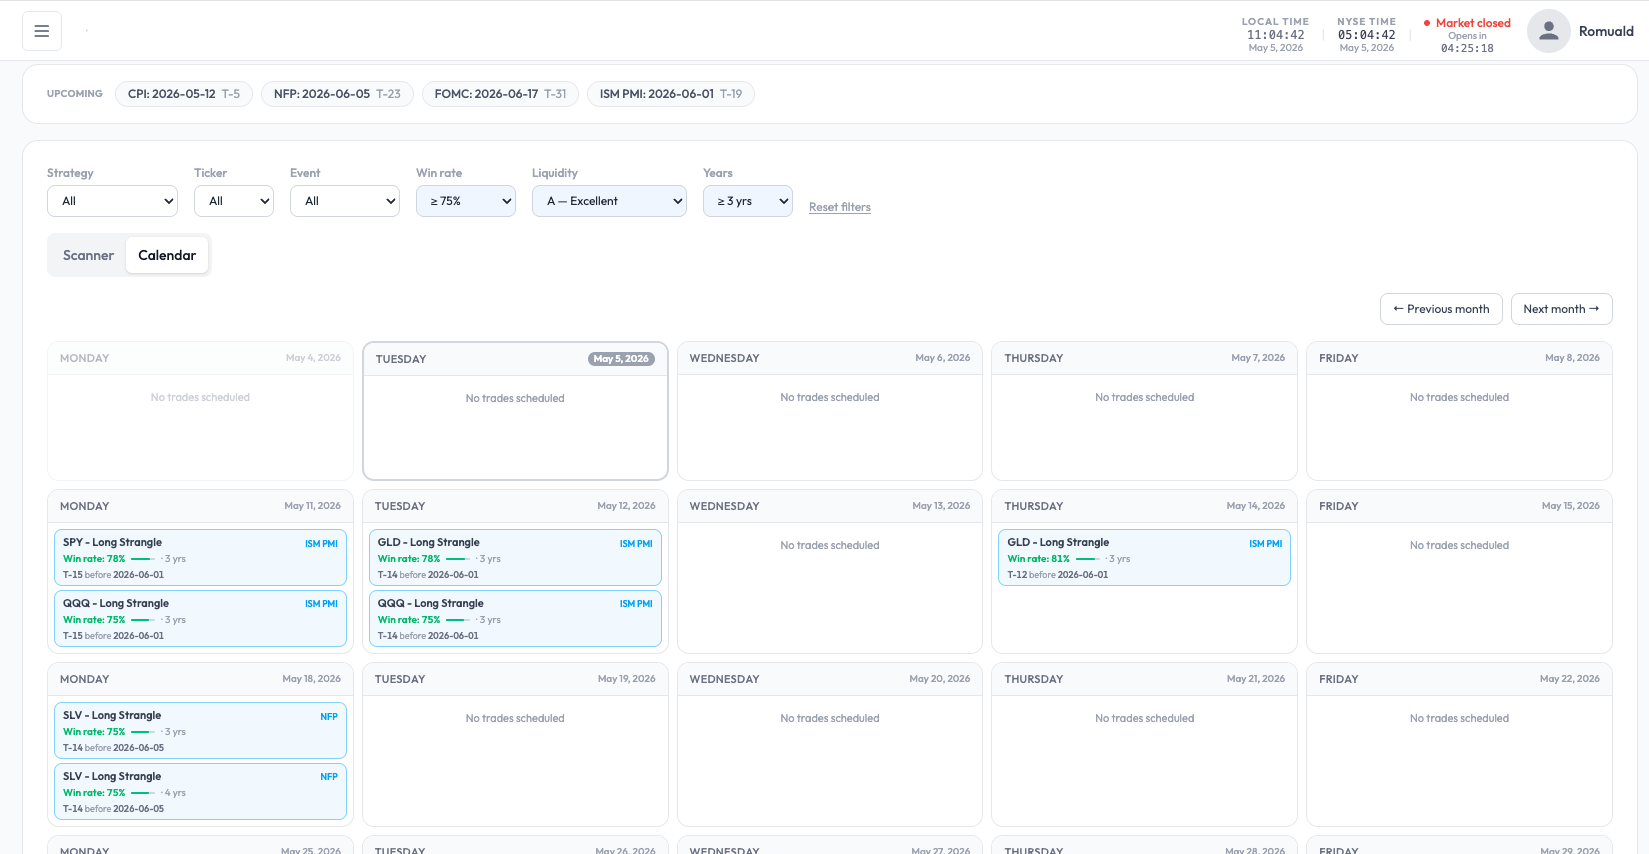Screen dimensions: 1649x854
Task: Change the Win rate filter
Action: point(466,201)
